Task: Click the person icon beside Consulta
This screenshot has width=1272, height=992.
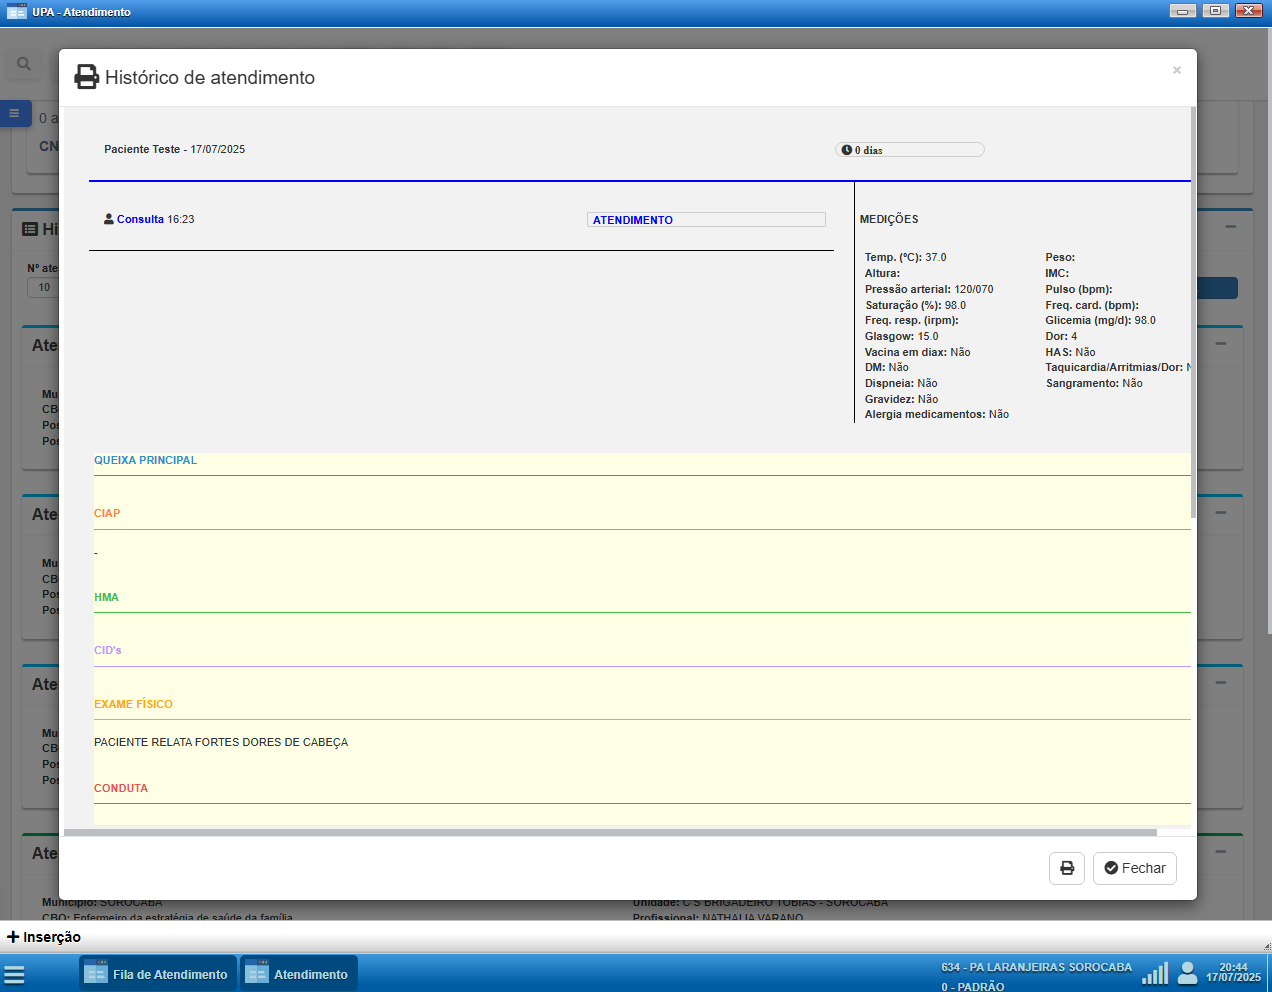Action: pyautogui.click(x=109, y=219)
